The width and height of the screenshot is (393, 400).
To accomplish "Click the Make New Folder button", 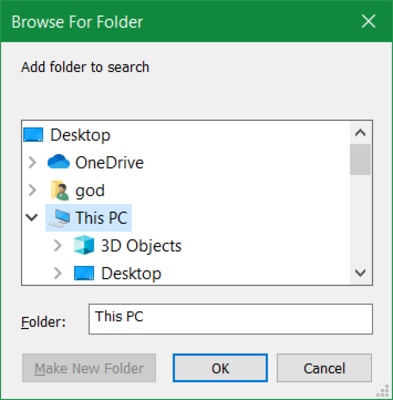I will click(89, 368).
